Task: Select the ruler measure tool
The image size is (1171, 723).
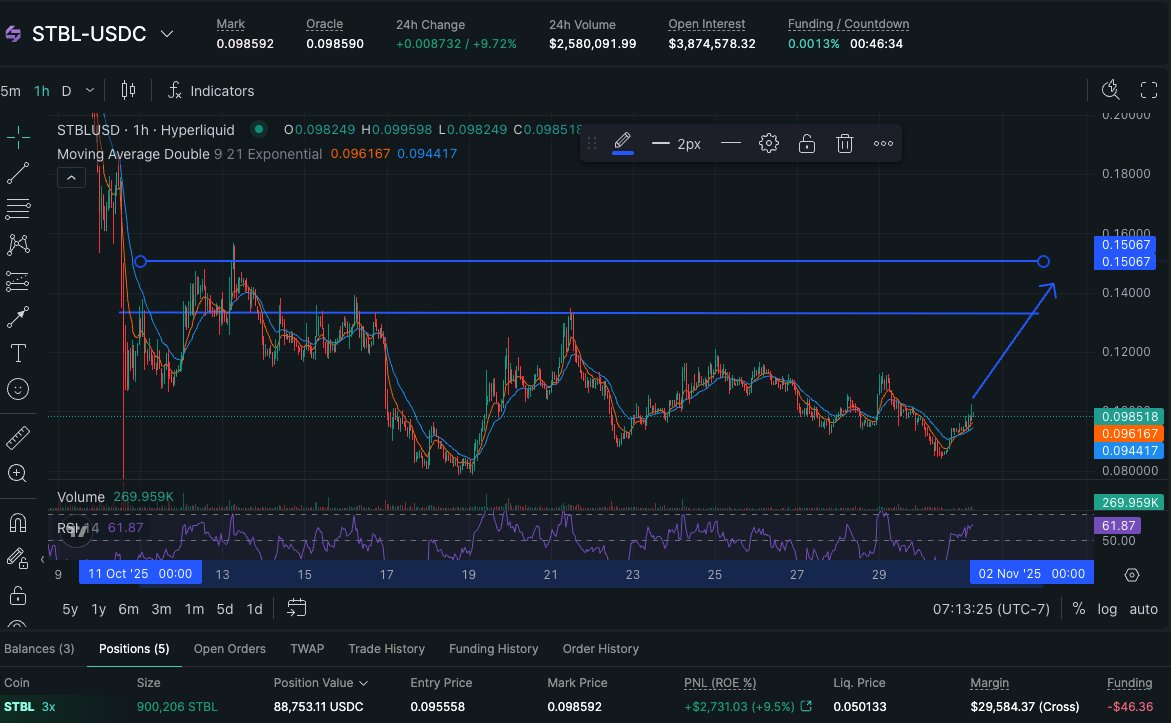Action: click(x=18, y=437)
